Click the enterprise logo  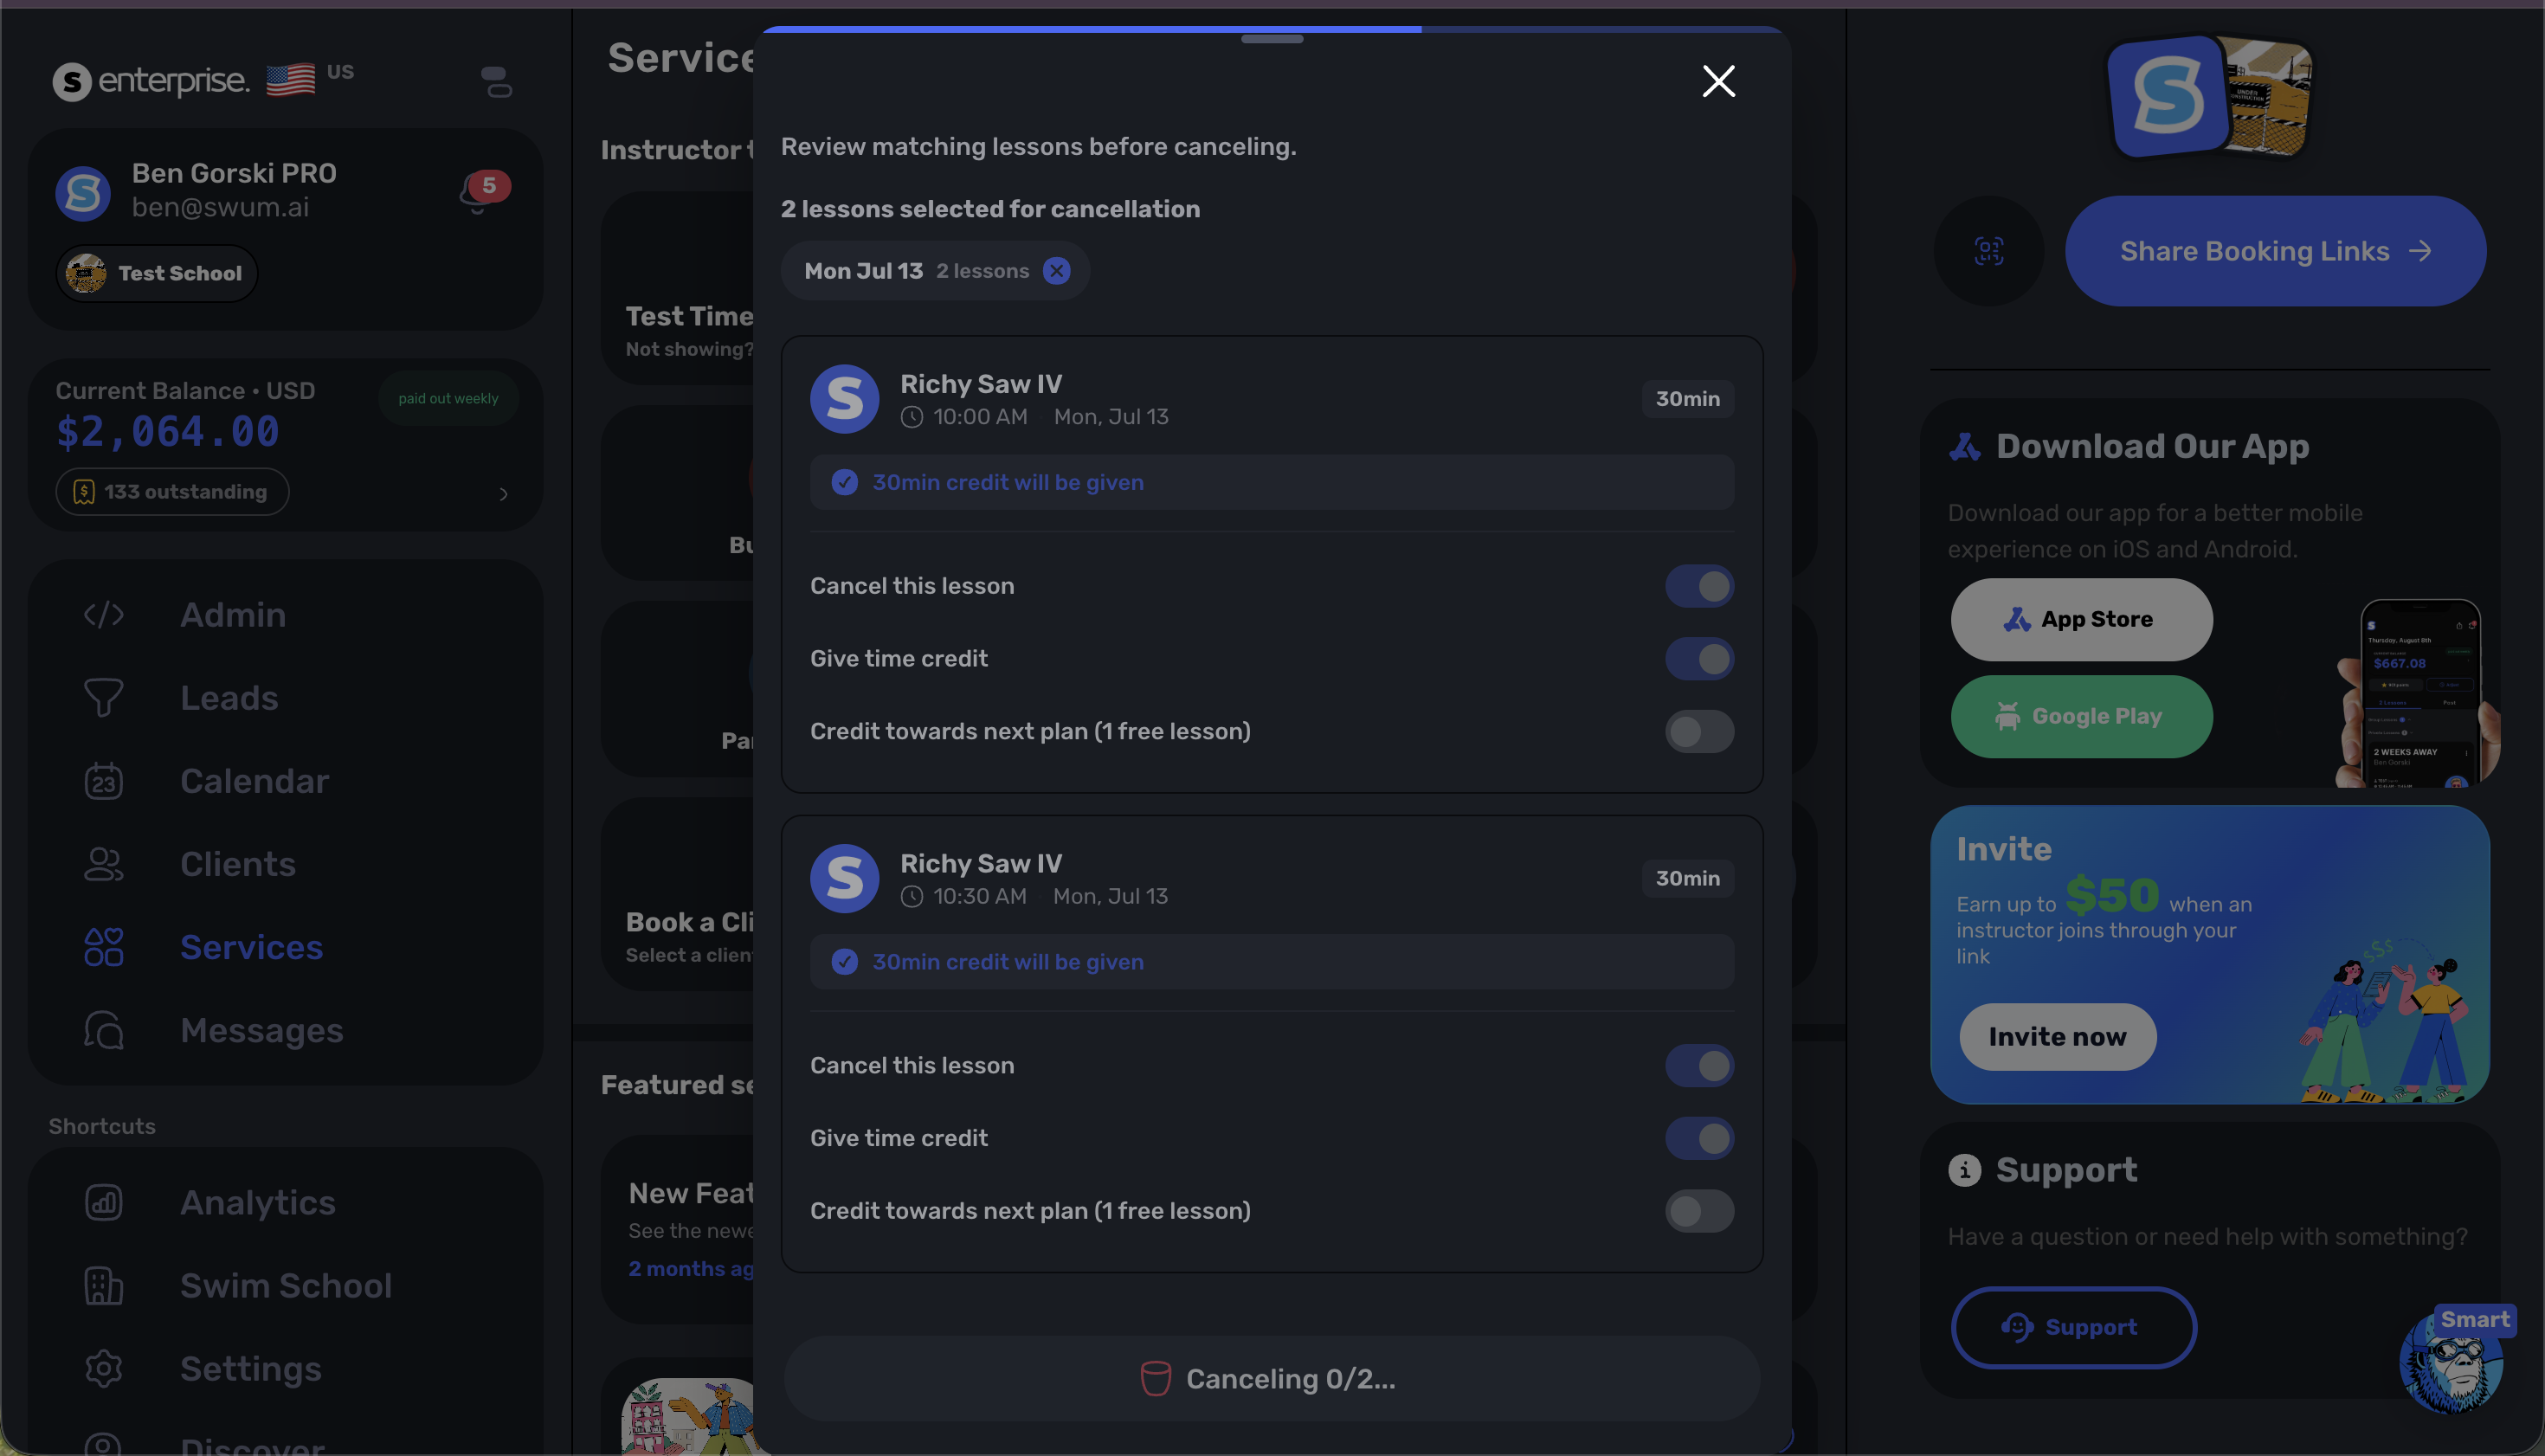[x=150, y=81]
